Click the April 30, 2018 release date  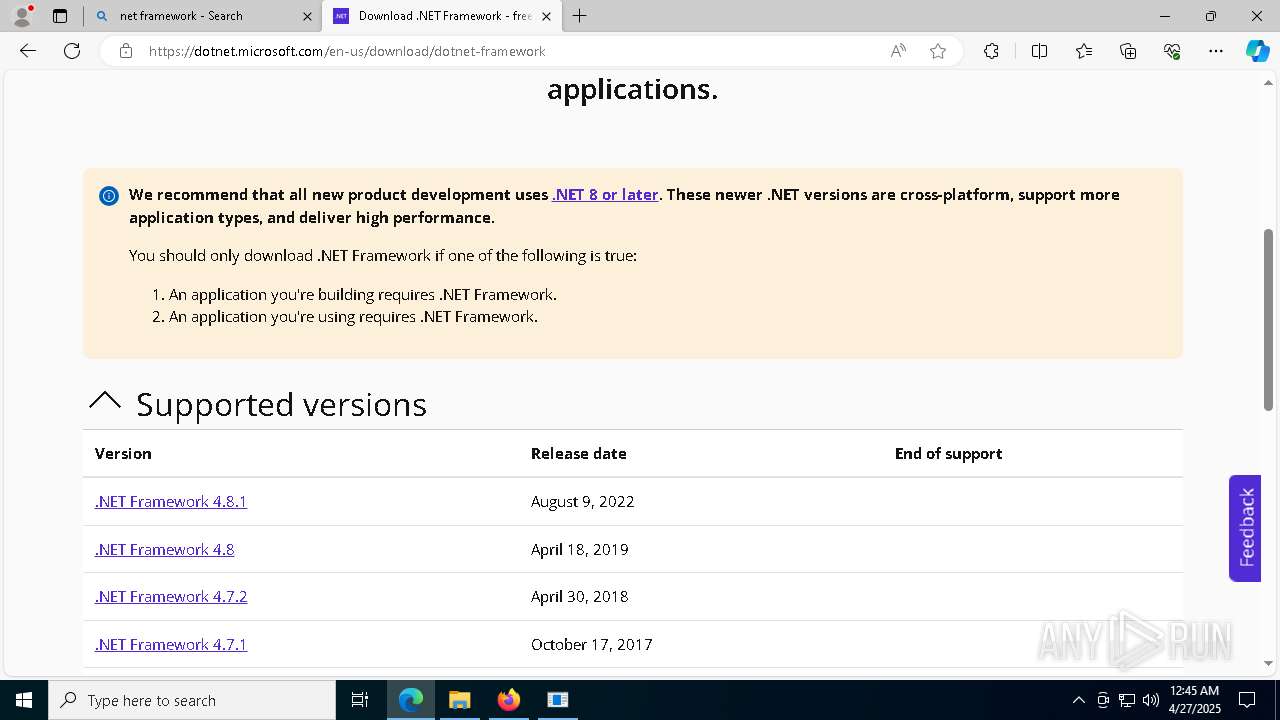(x=580, y=596)
